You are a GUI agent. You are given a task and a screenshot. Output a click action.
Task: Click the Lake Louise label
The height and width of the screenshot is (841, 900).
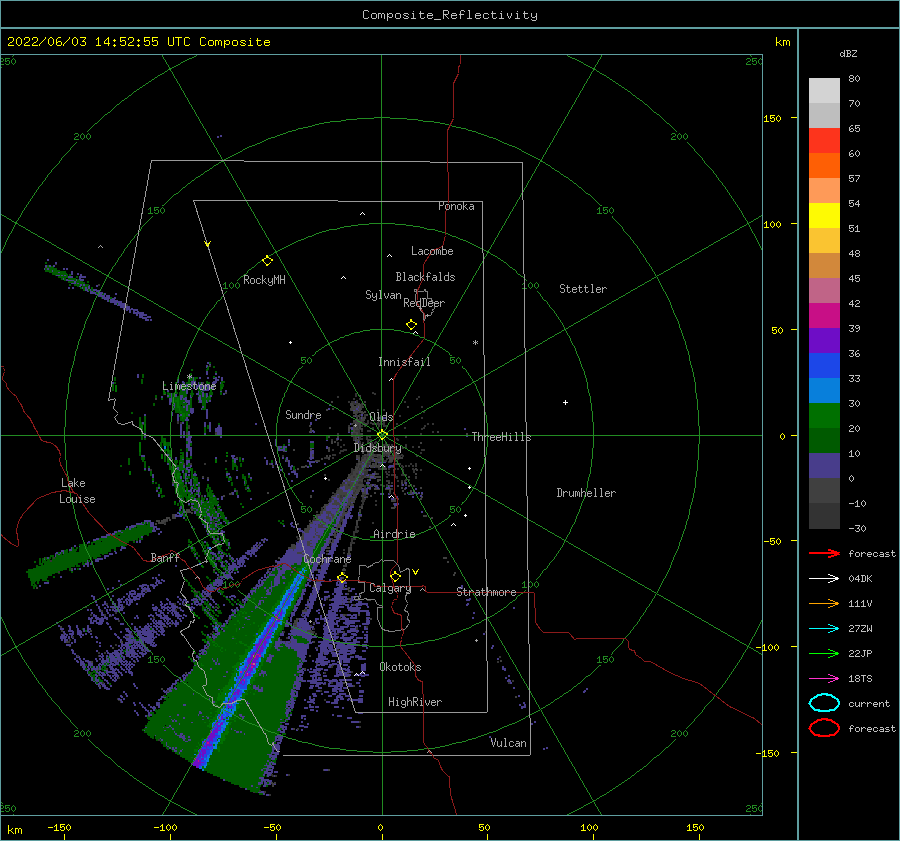[77, 491]
